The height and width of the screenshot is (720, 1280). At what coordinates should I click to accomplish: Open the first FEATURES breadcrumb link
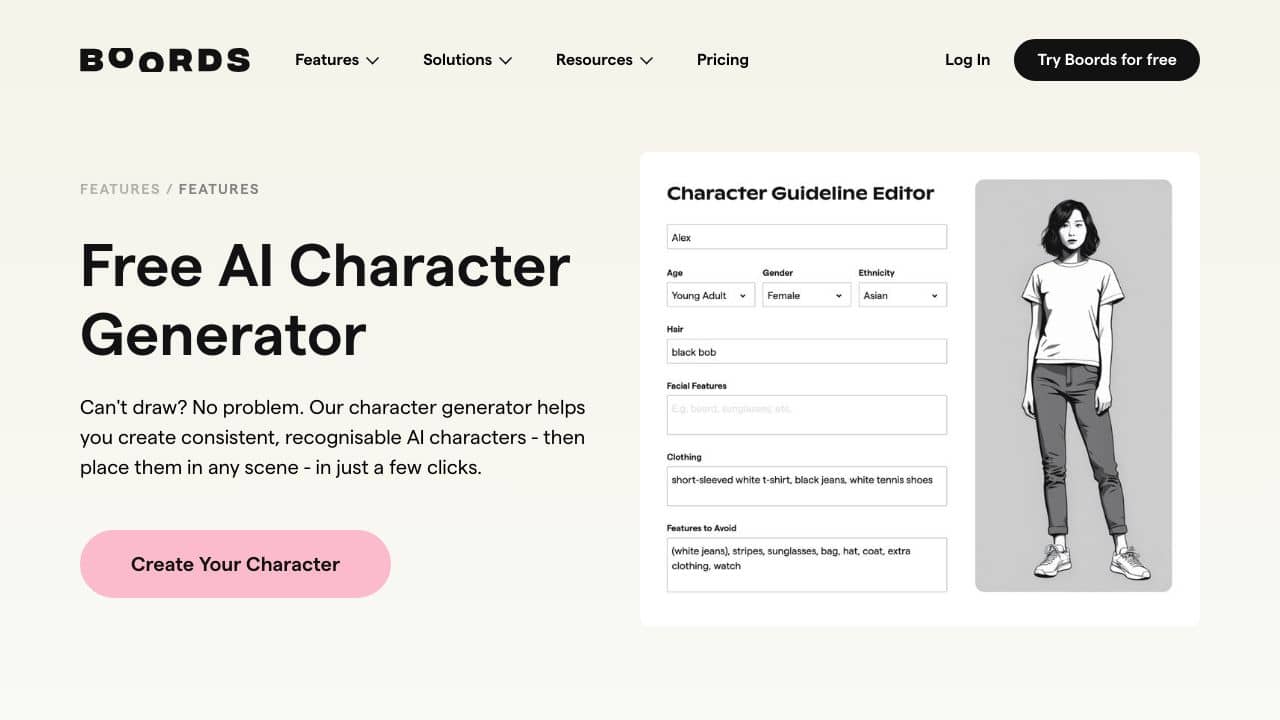coord(120,189)
